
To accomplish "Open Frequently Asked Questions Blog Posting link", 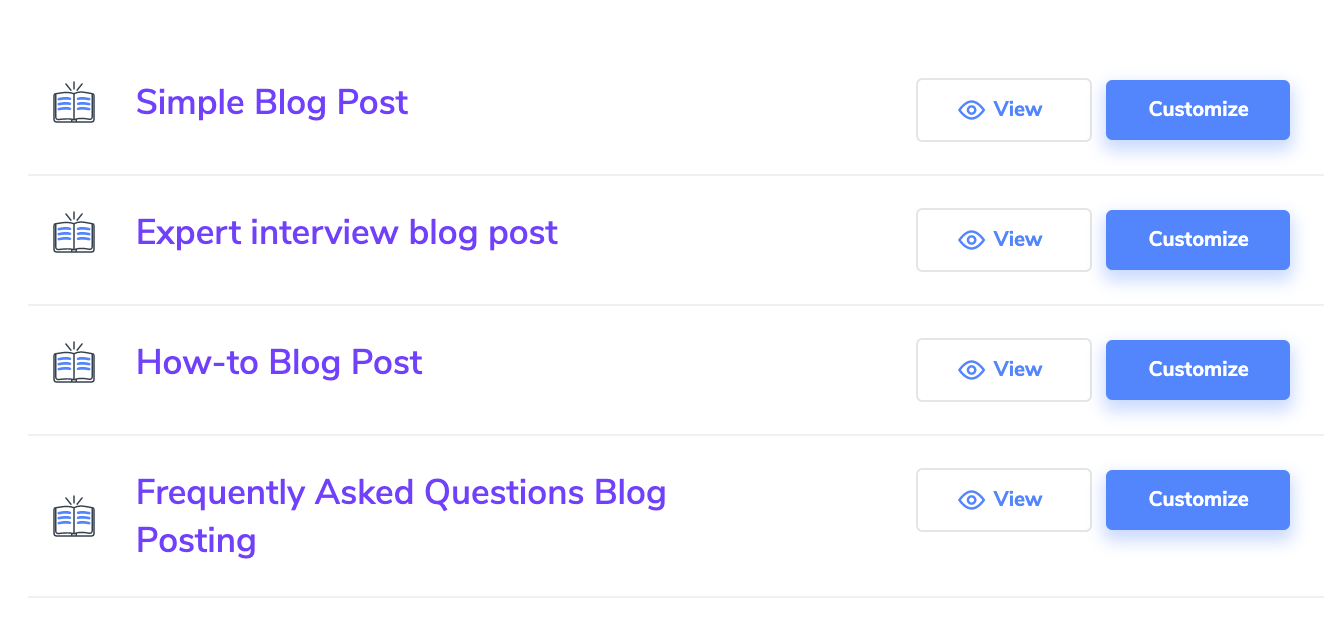I will (400, 493).
